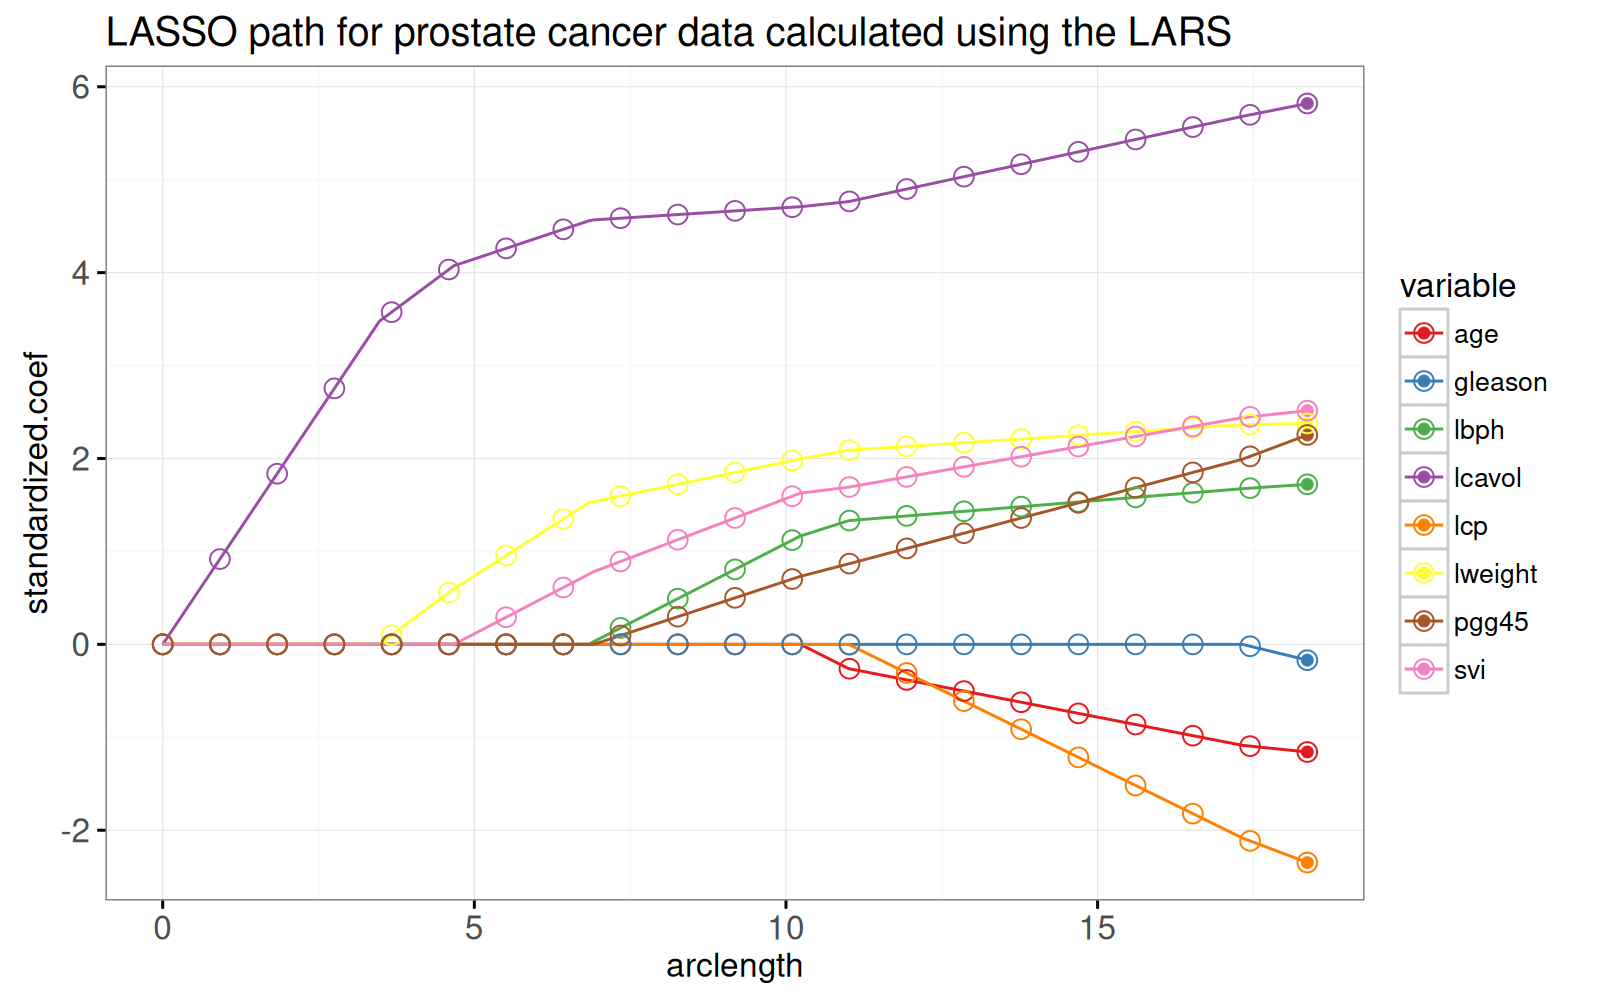
Task: Click the pgg45 legend brown swatch
Action: (x=1424, y=621)
